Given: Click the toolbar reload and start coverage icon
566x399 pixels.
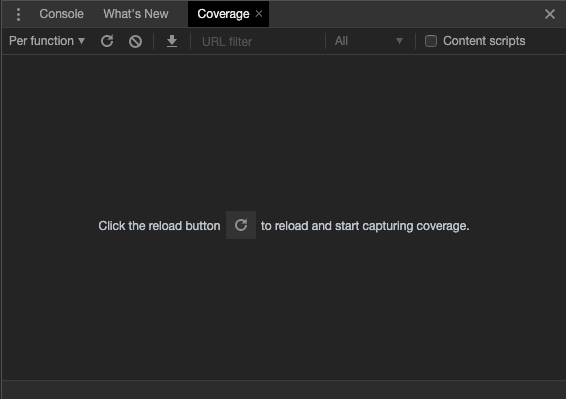Looking at the screenshot, I should point(107,41).
